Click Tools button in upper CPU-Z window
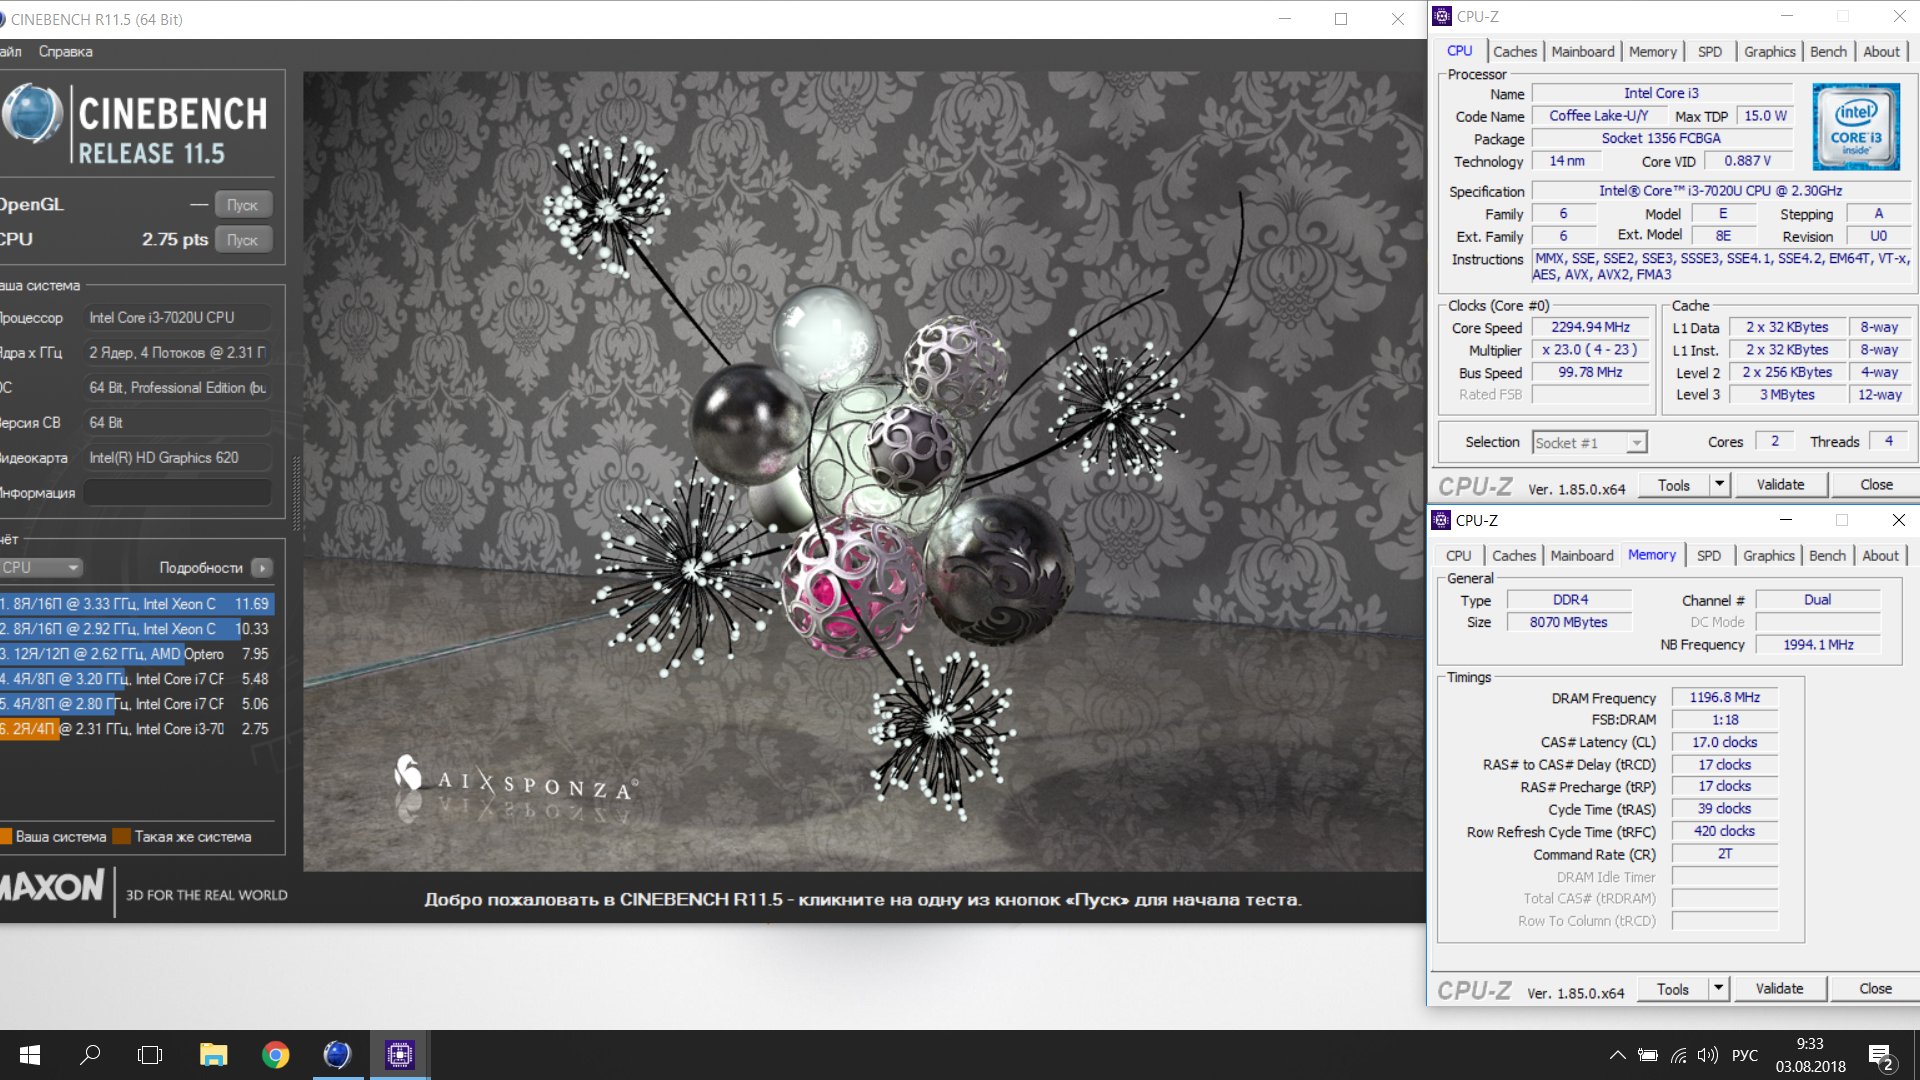Image resolution: width=1920 pixels, height=1080 pixels. click(1674, 485)
